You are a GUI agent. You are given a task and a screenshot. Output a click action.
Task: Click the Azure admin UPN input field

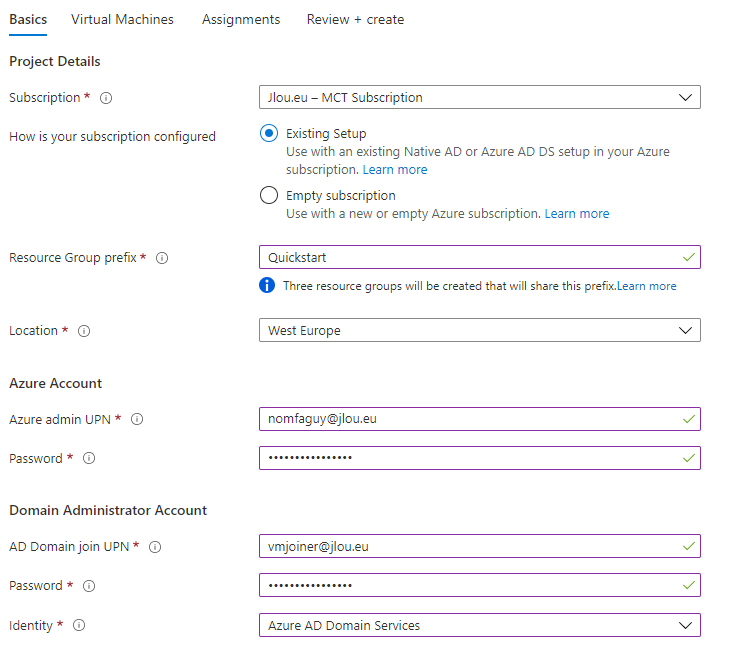(x=480, y=419)
